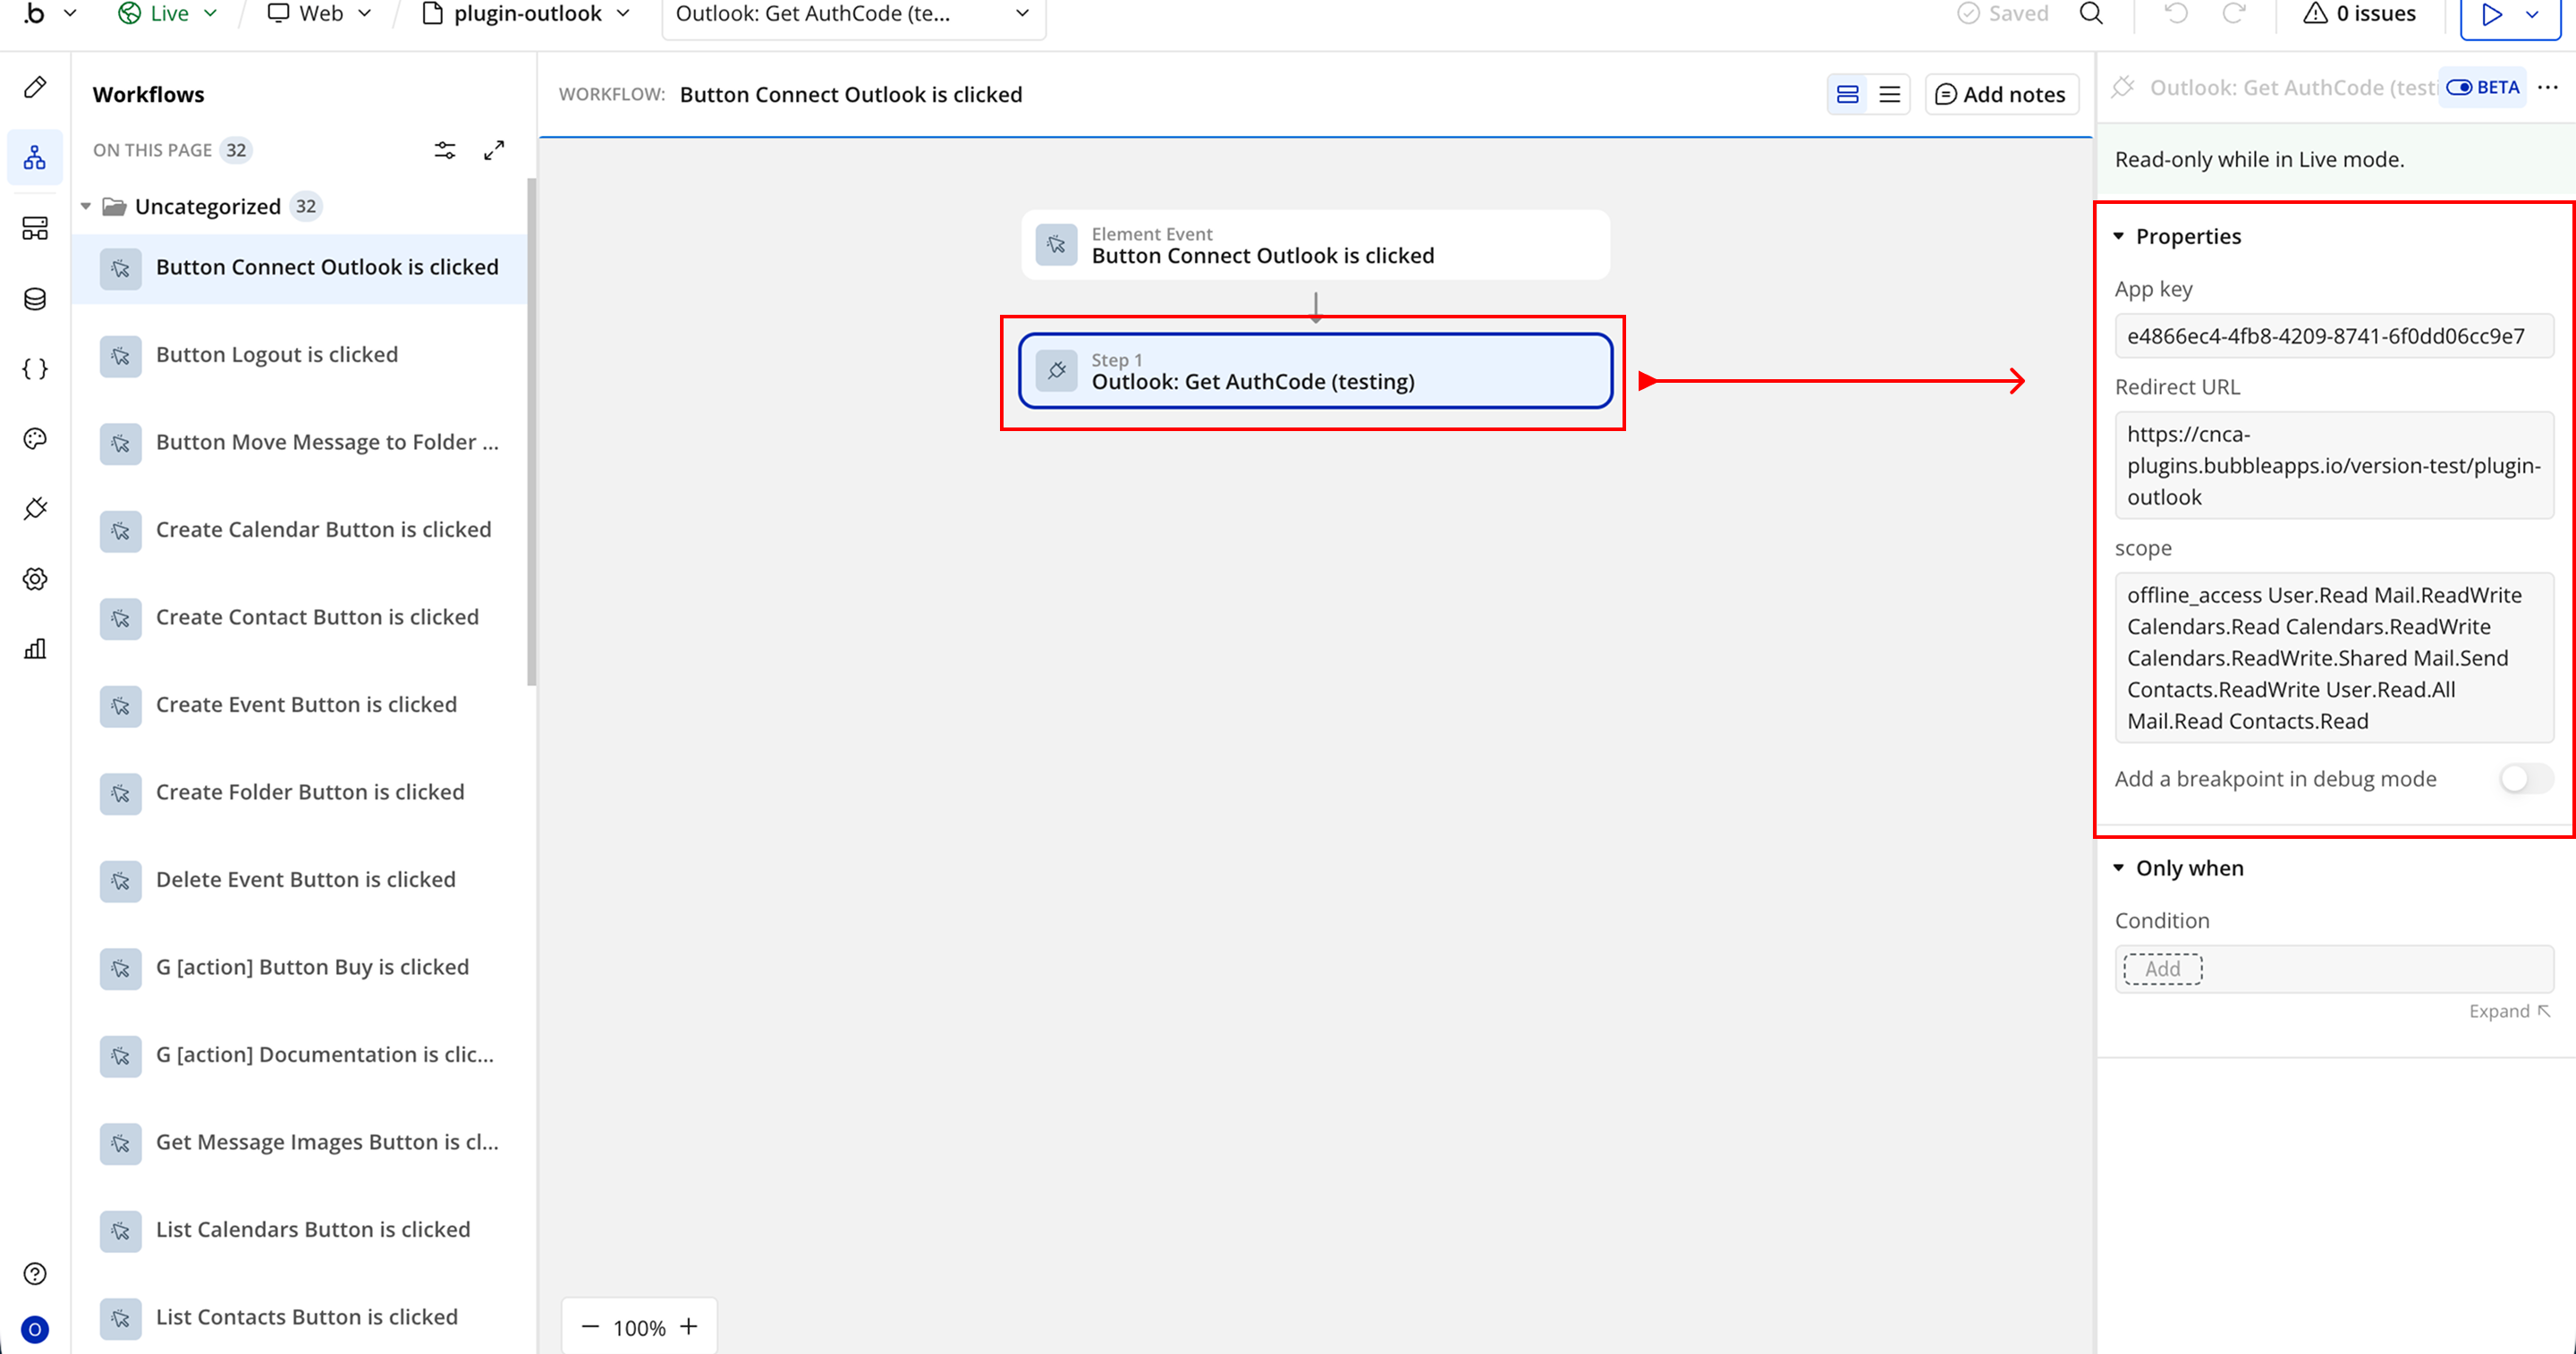Open workflow filter settings sliders icon
2576x1354 pixels.
click(445, 150)
